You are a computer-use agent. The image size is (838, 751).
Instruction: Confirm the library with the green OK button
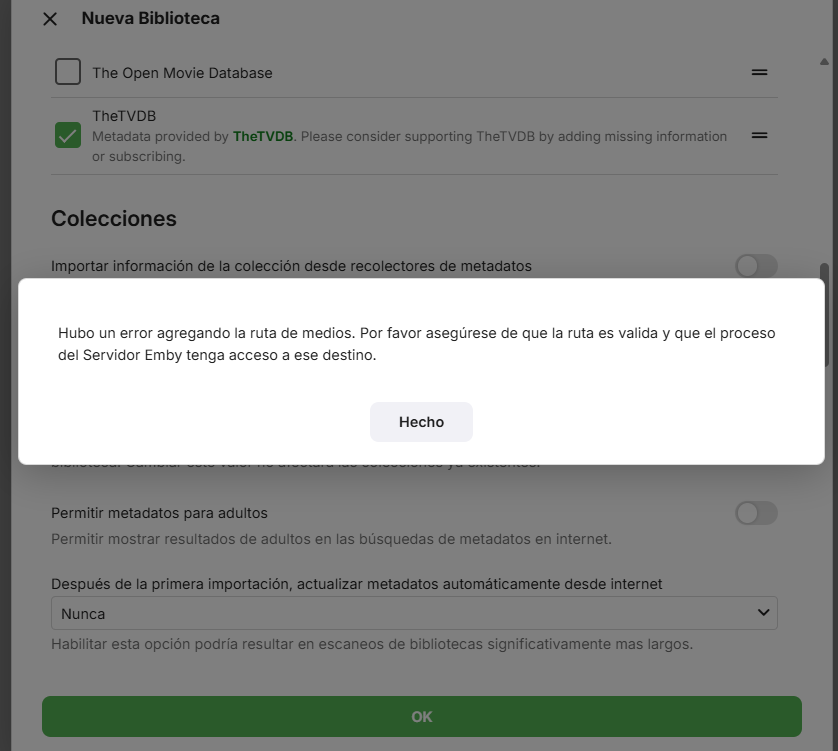click(421, 716)
